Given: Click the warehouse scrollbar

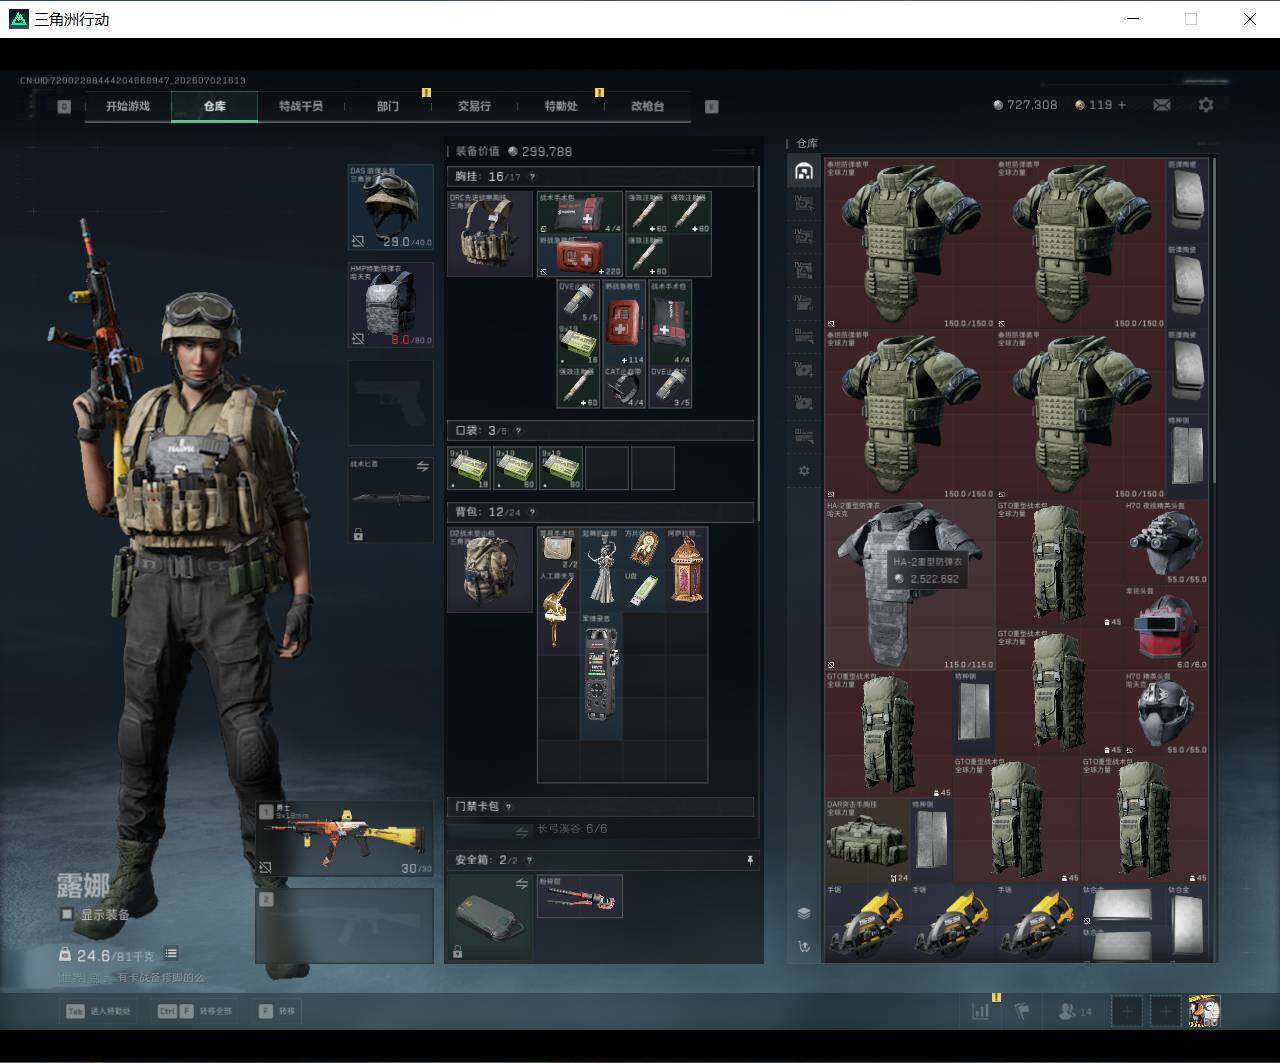Looking at the screenshot, I should click(x=1214, y=320).
